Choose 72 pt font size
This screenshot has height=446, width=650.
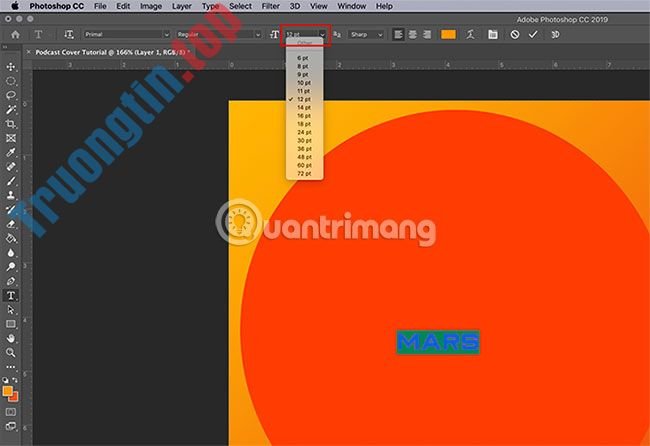(305, 174)
